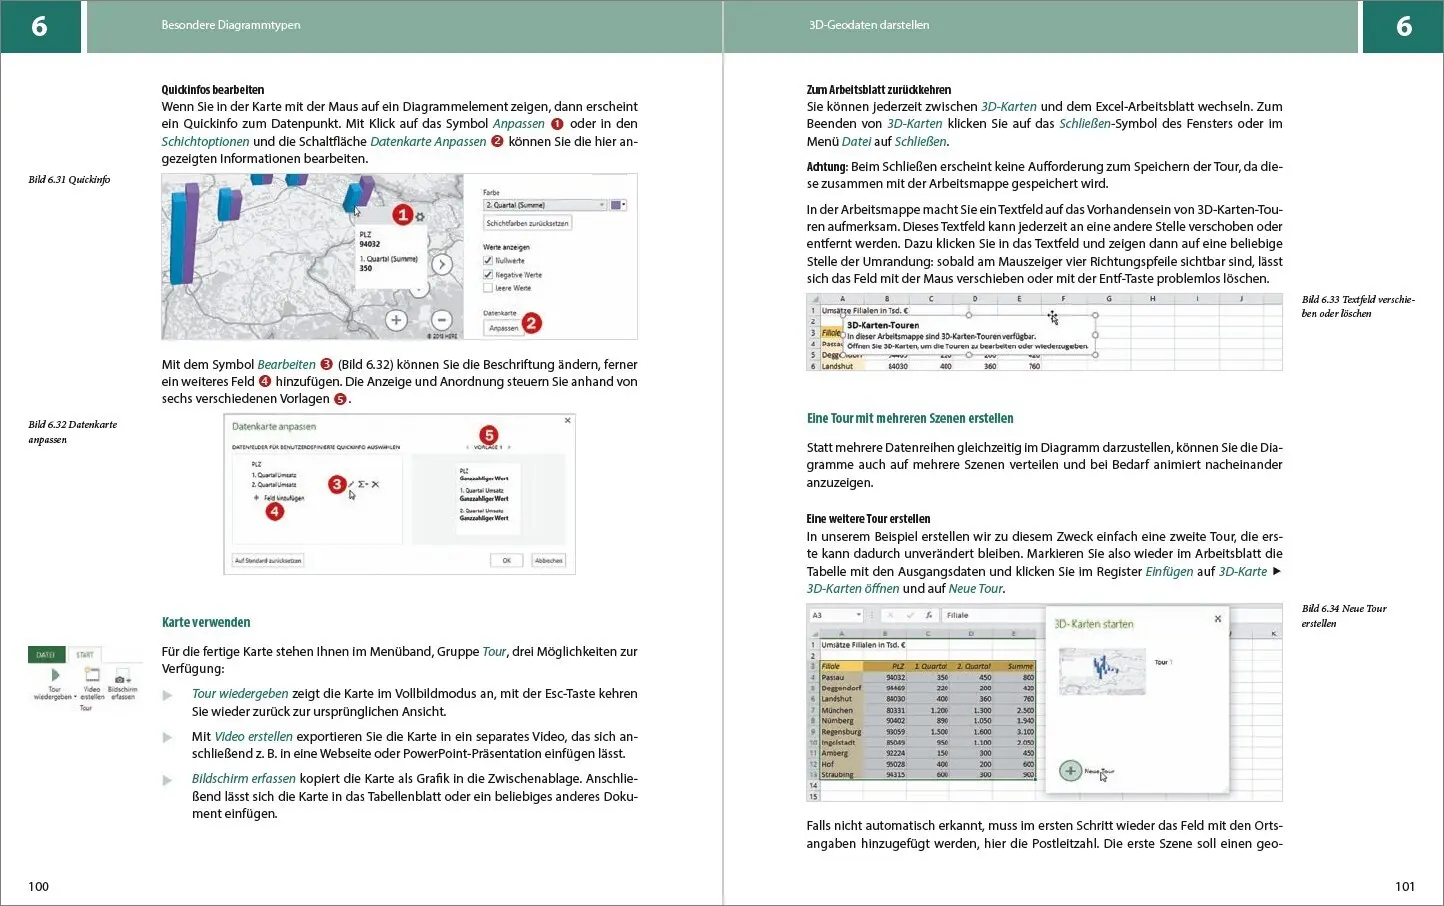Click the purple bar on the map near the cursor
The width and height of the screenshot is (1444, 906).
[x=366, y=190]
